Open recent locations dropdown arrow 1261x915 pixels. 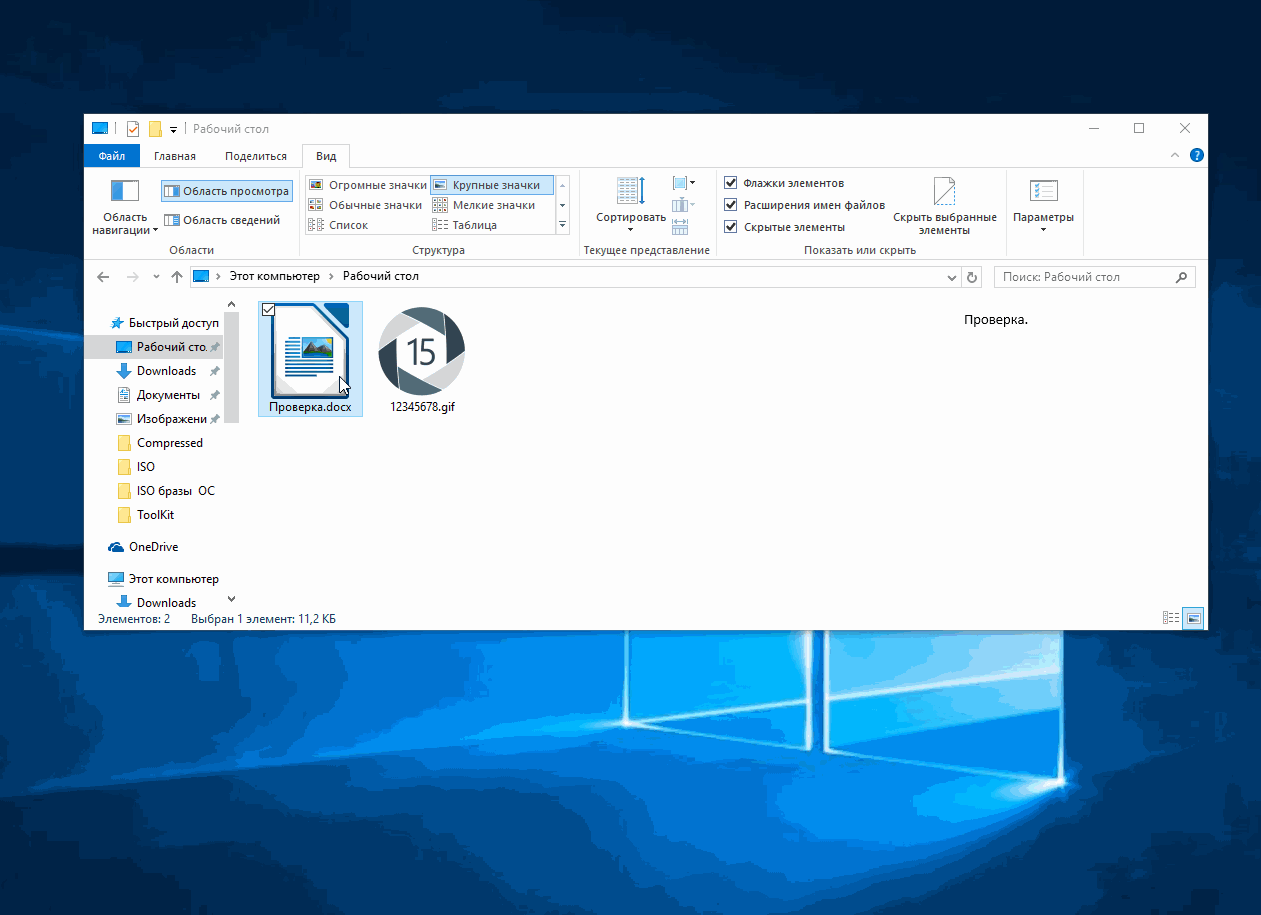(156, 277)
